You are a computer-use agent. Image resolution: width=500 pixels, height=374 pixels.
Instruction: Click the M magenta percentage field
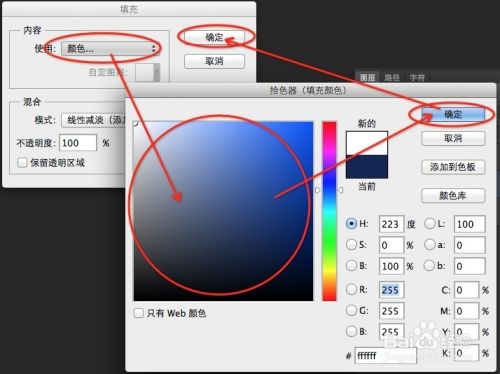[467, 311]
